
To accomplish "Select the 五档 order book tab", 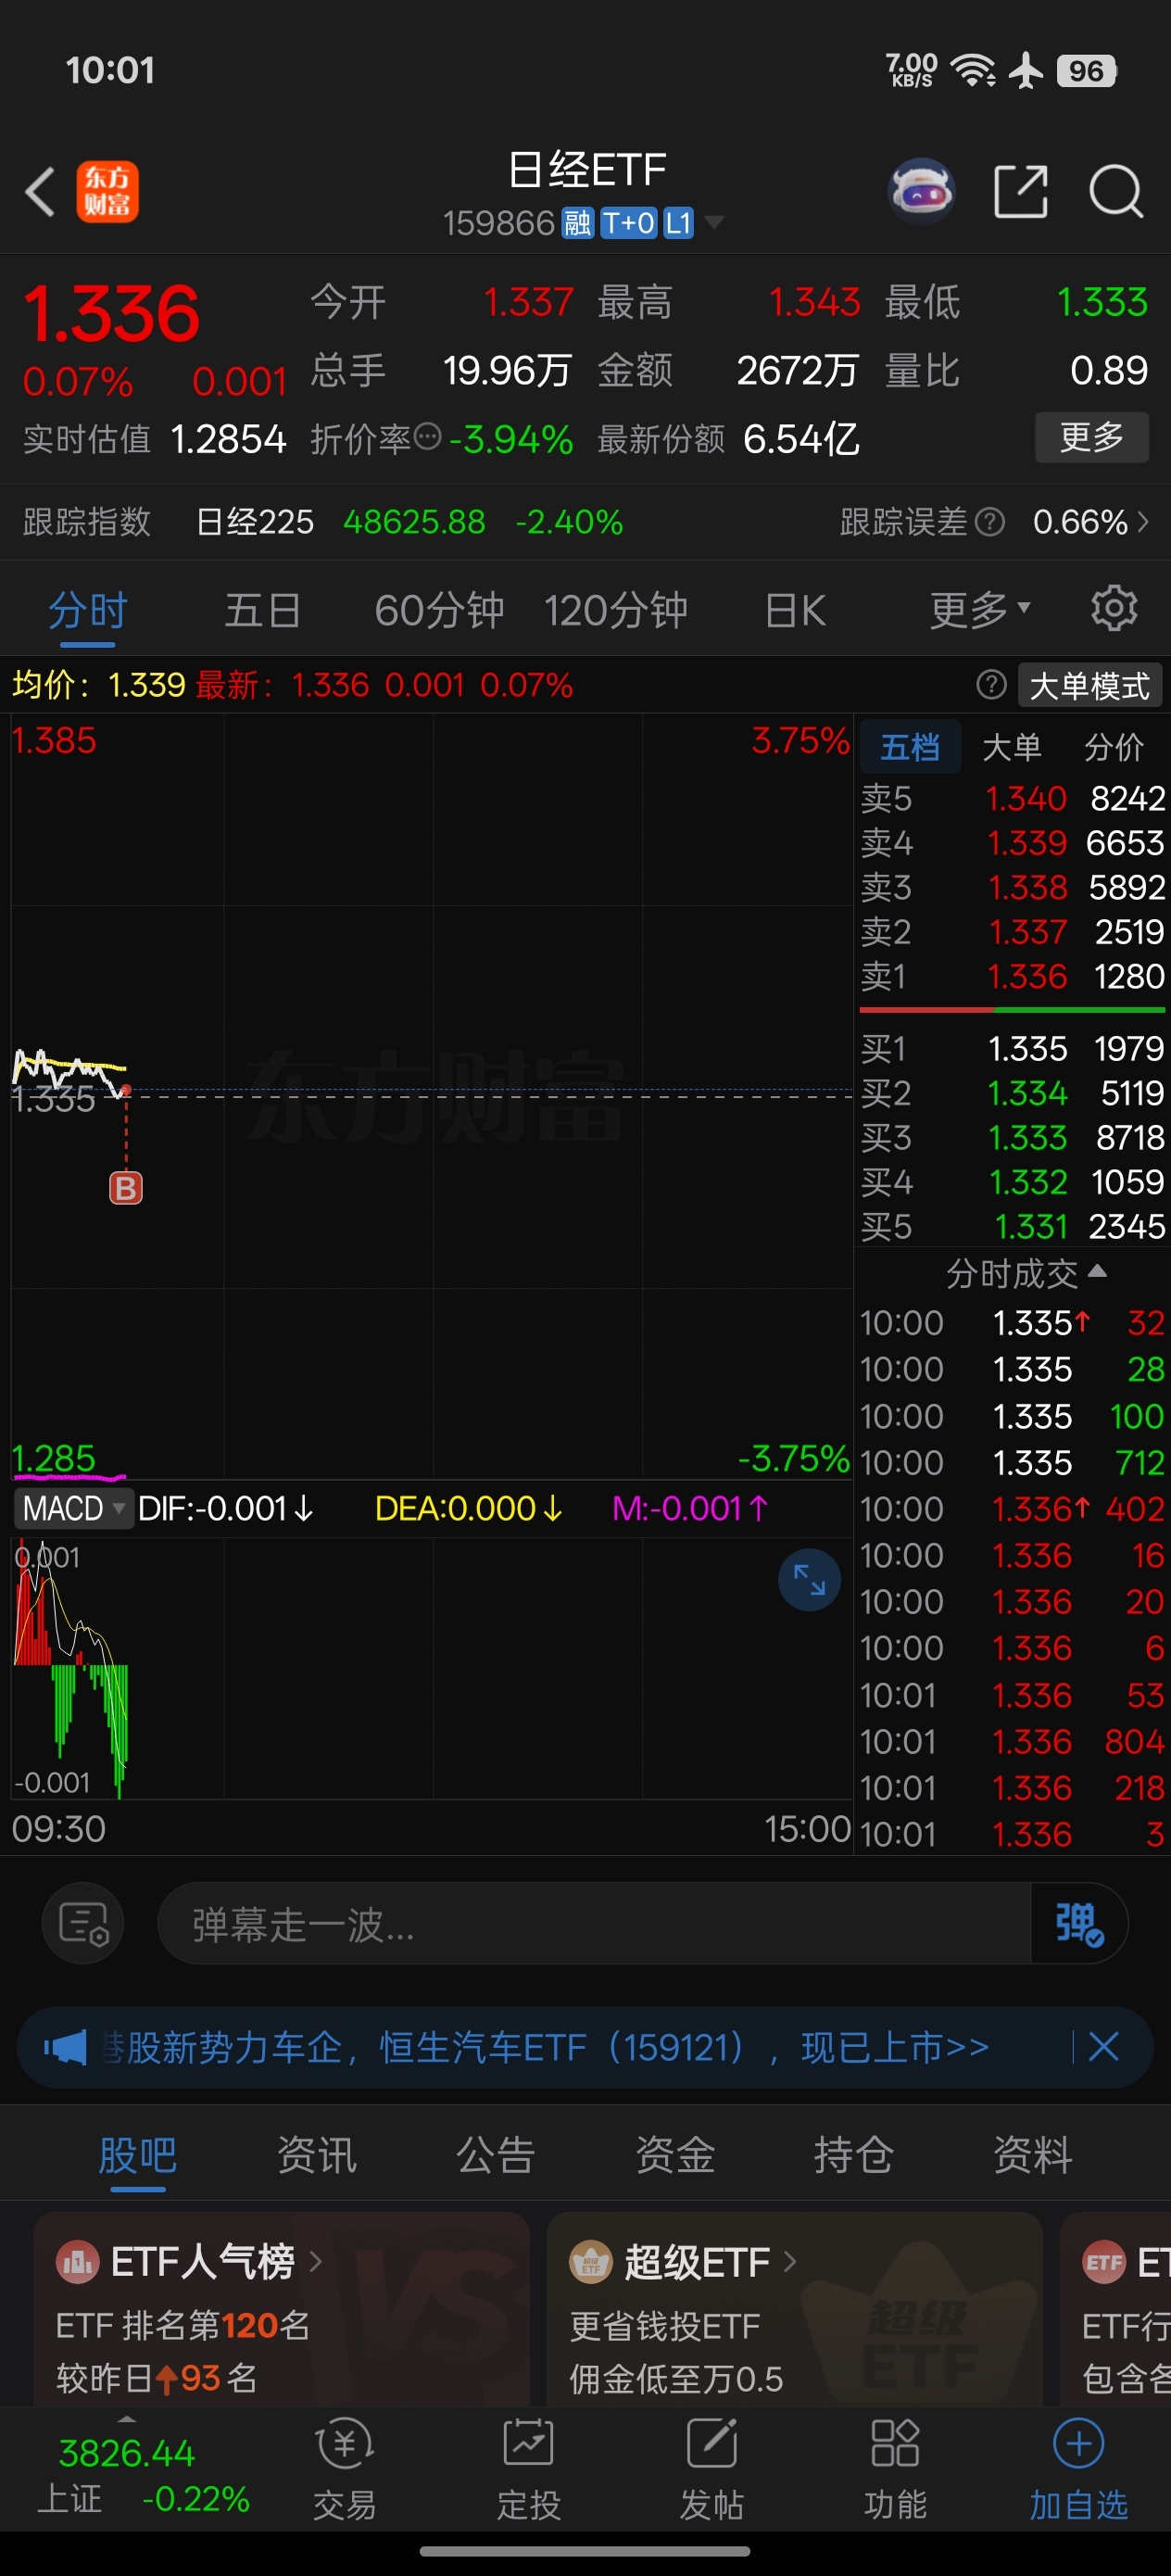I will point(910,746).
